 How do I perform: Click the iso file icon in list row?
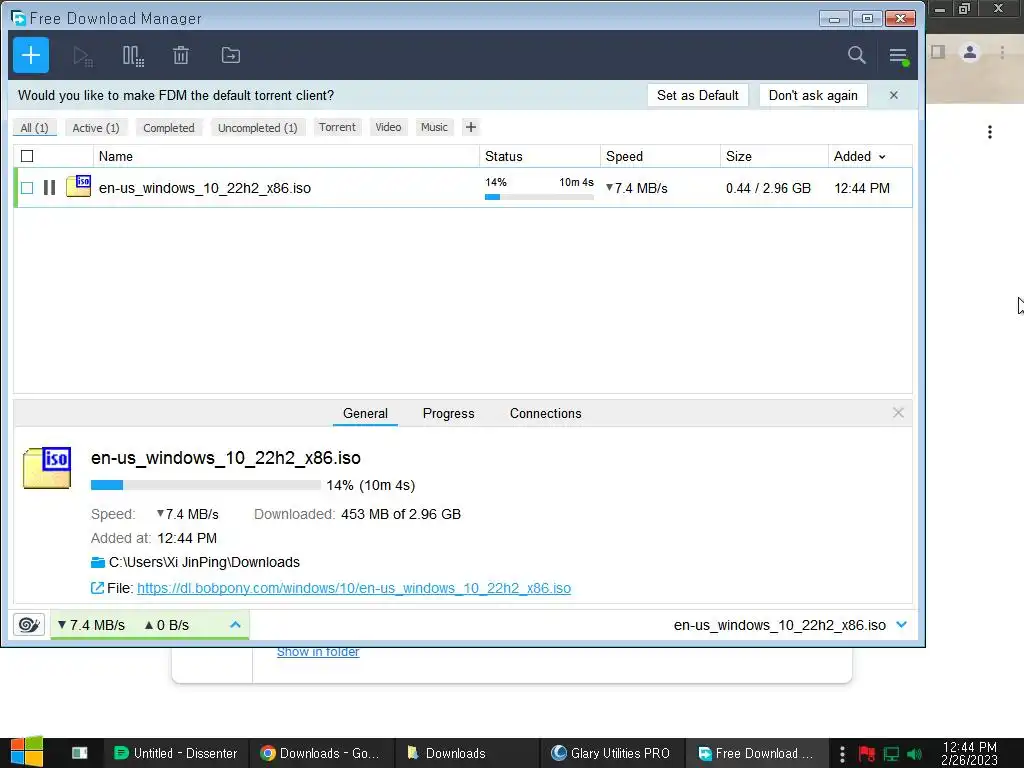[78, 186]
